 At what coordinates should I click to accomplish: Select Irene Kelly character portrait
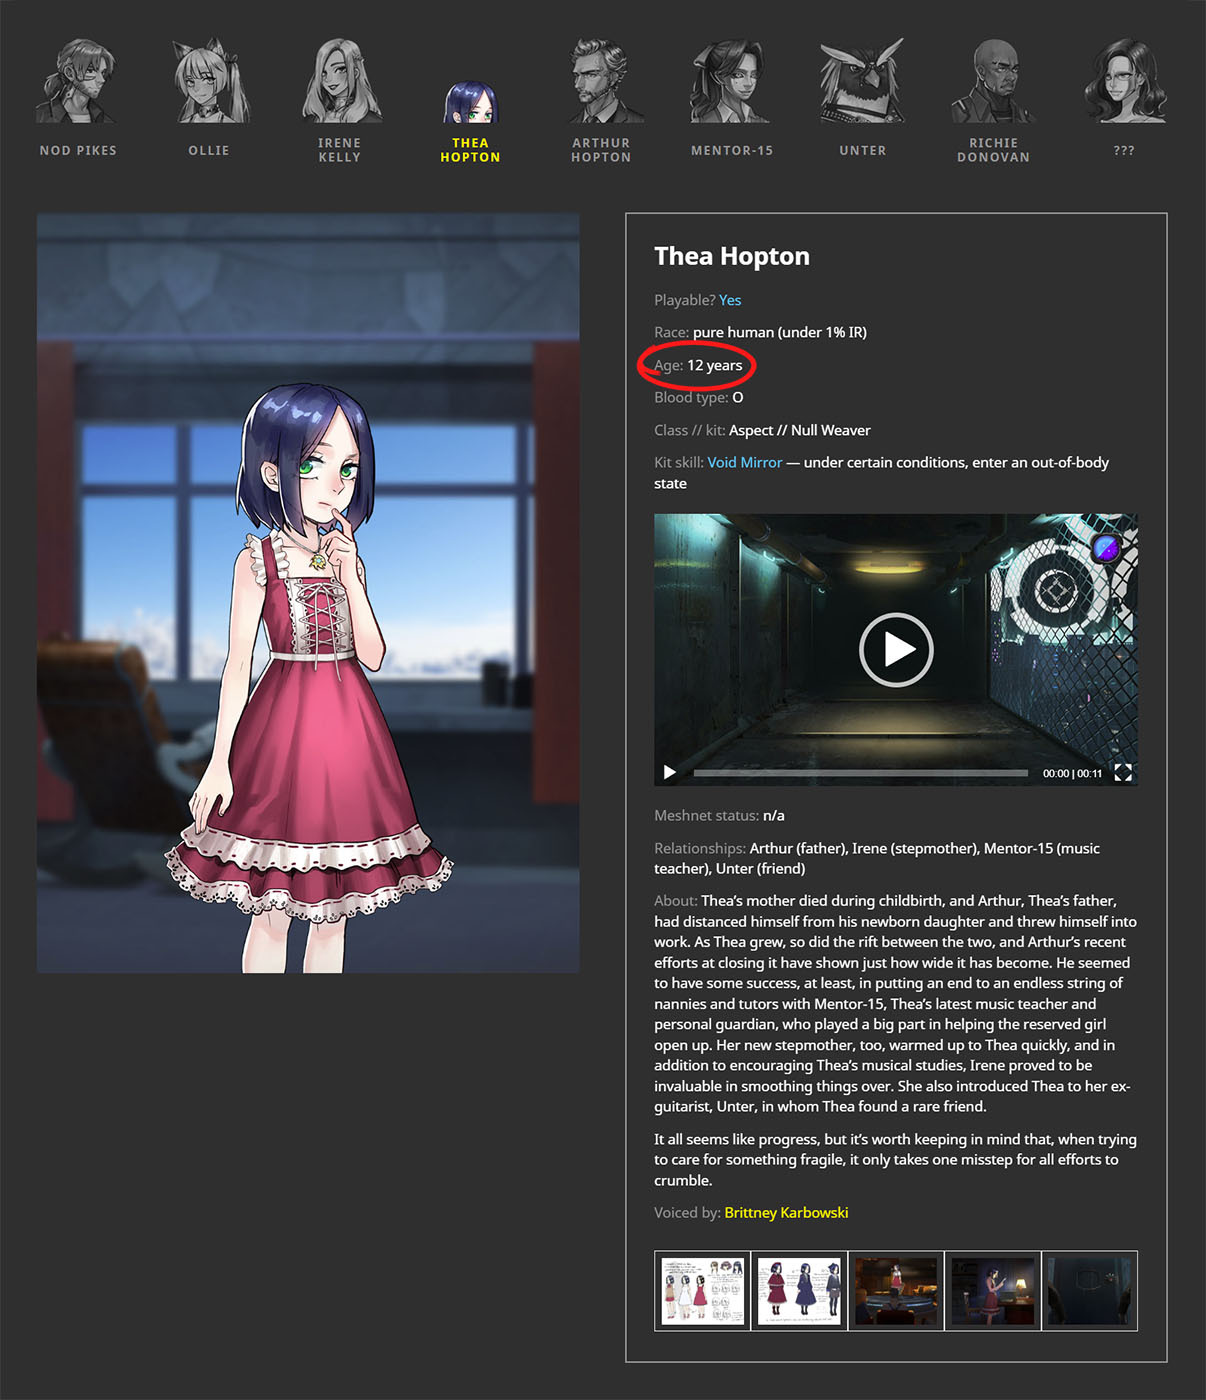pyautogui.click(x=340, y=81)
